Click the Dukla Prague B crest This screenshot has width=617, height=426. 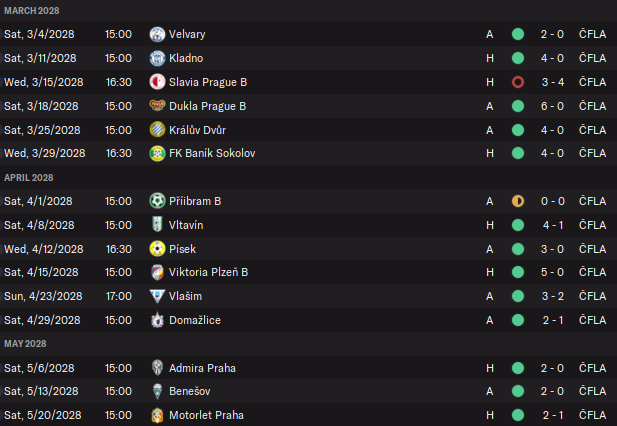coord(157,106)
